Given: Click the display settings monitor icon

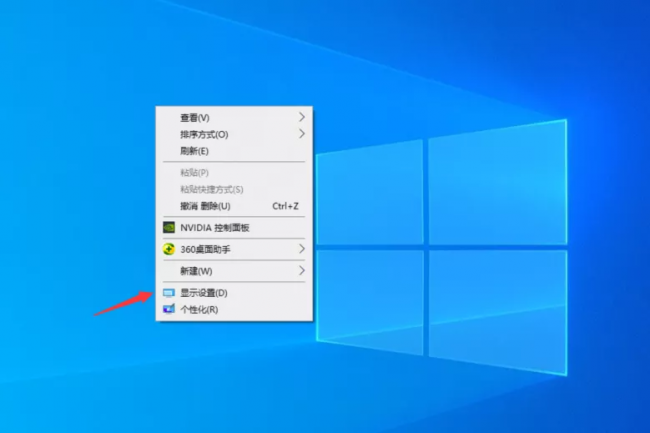Looking at the screenshot, I should click(x=169, y=293).
